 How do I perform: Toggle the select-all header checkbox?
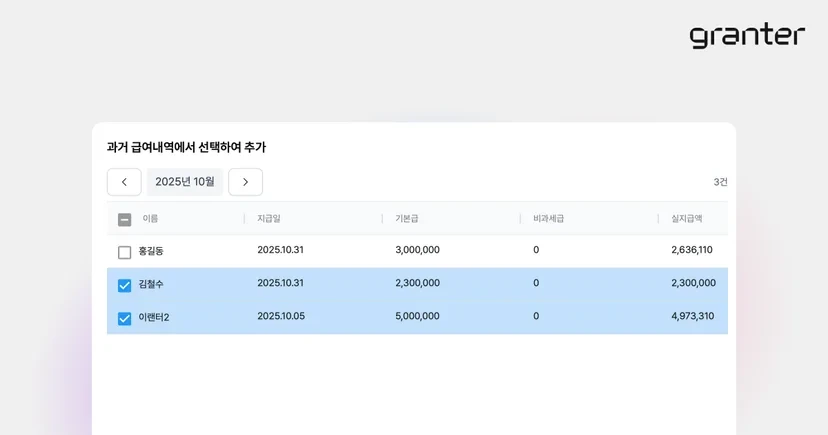pyautogui.click(x=125, y=219)
